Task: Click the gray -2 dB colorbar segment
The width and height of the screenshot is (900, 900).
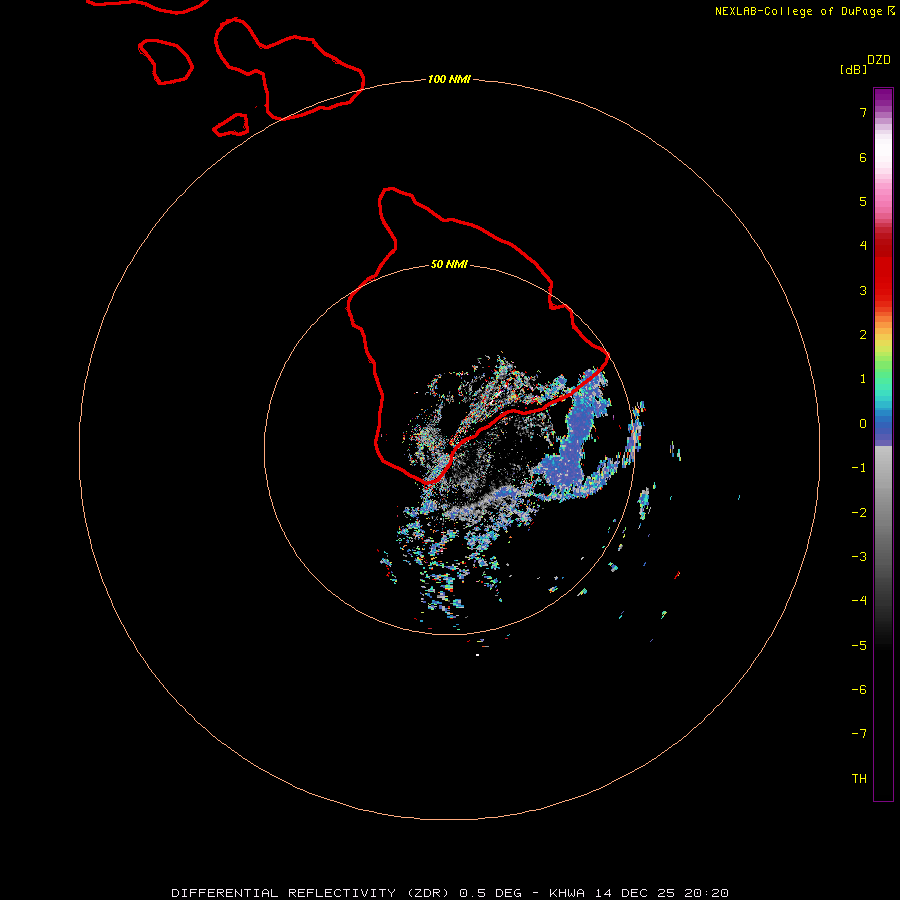Action: click(x=883, y=513)
